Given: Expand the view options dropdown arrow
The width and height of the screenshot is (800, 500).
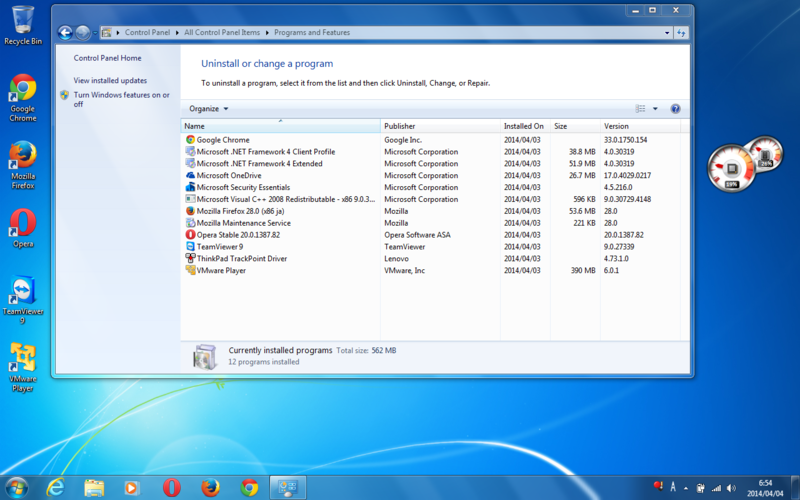Looking at the screenshot, I should pyautogui.click(x=655, y=109).
